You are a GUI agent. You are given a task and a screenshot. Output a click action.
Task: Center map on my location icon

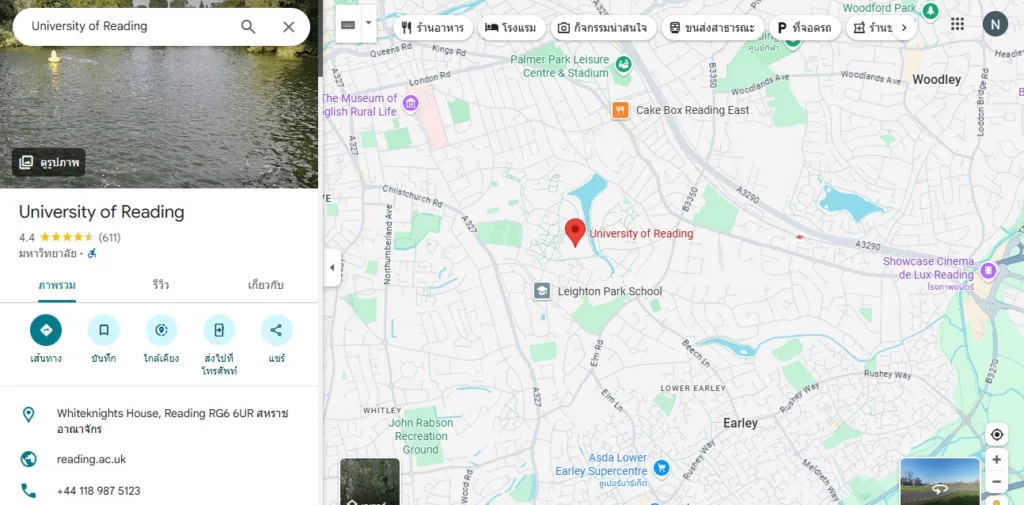tap(997, 434)
